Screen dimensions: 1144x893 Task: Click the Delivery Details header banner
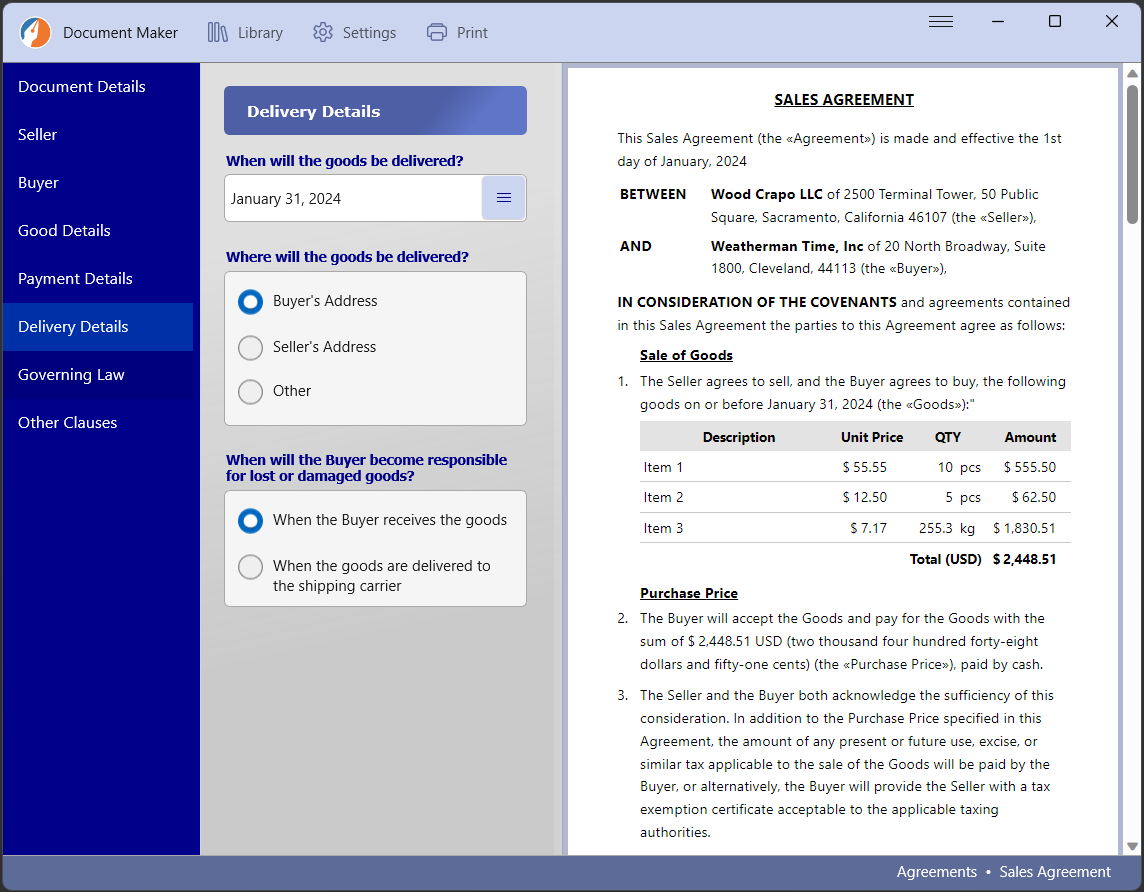375,111
